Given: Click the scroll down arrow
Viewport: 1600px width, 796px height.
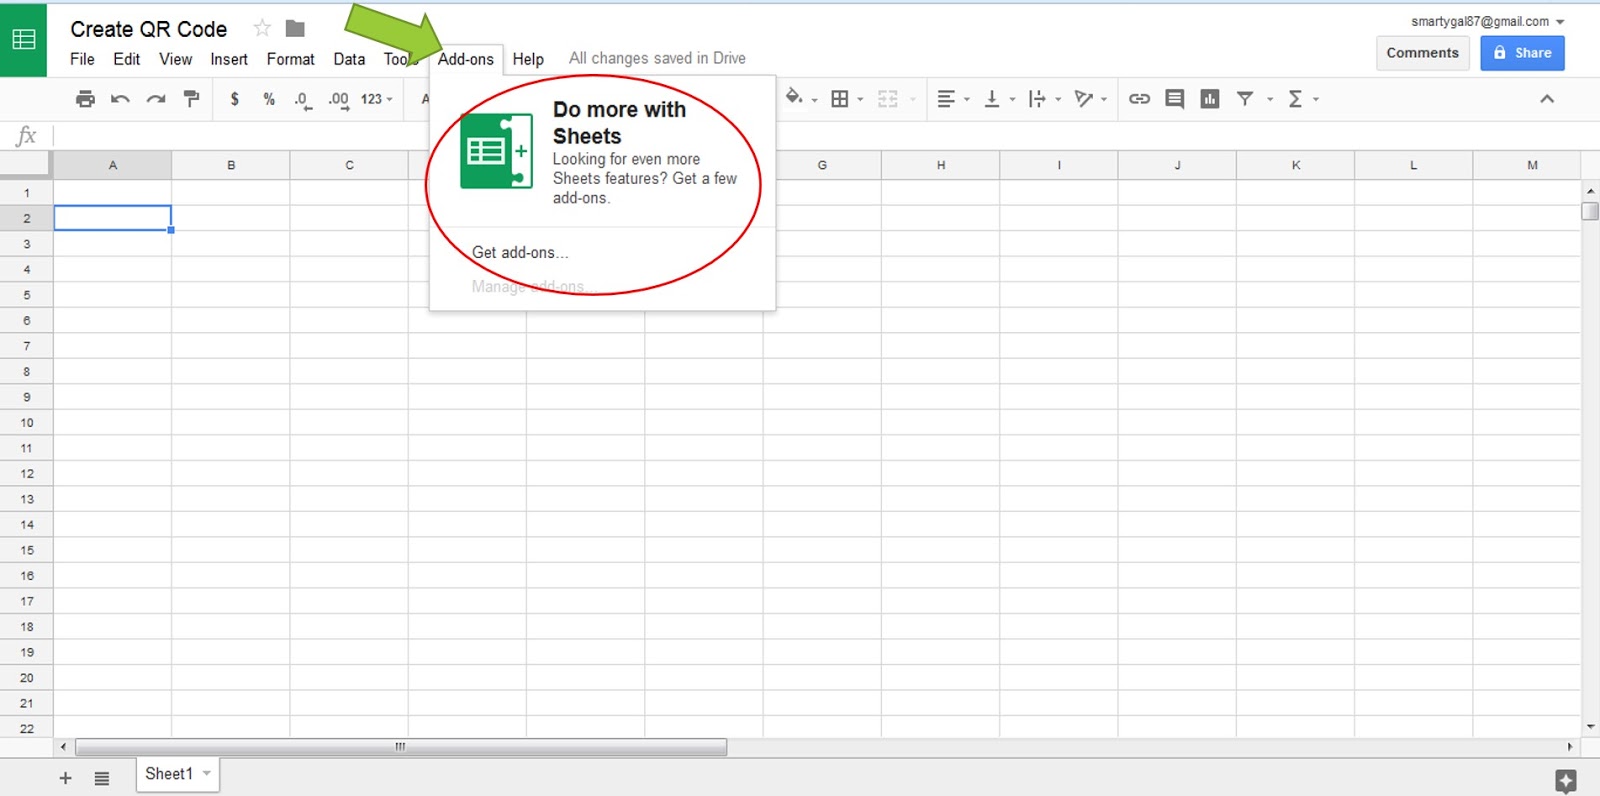Looking at the screenshot, I should pos(1590,727).
